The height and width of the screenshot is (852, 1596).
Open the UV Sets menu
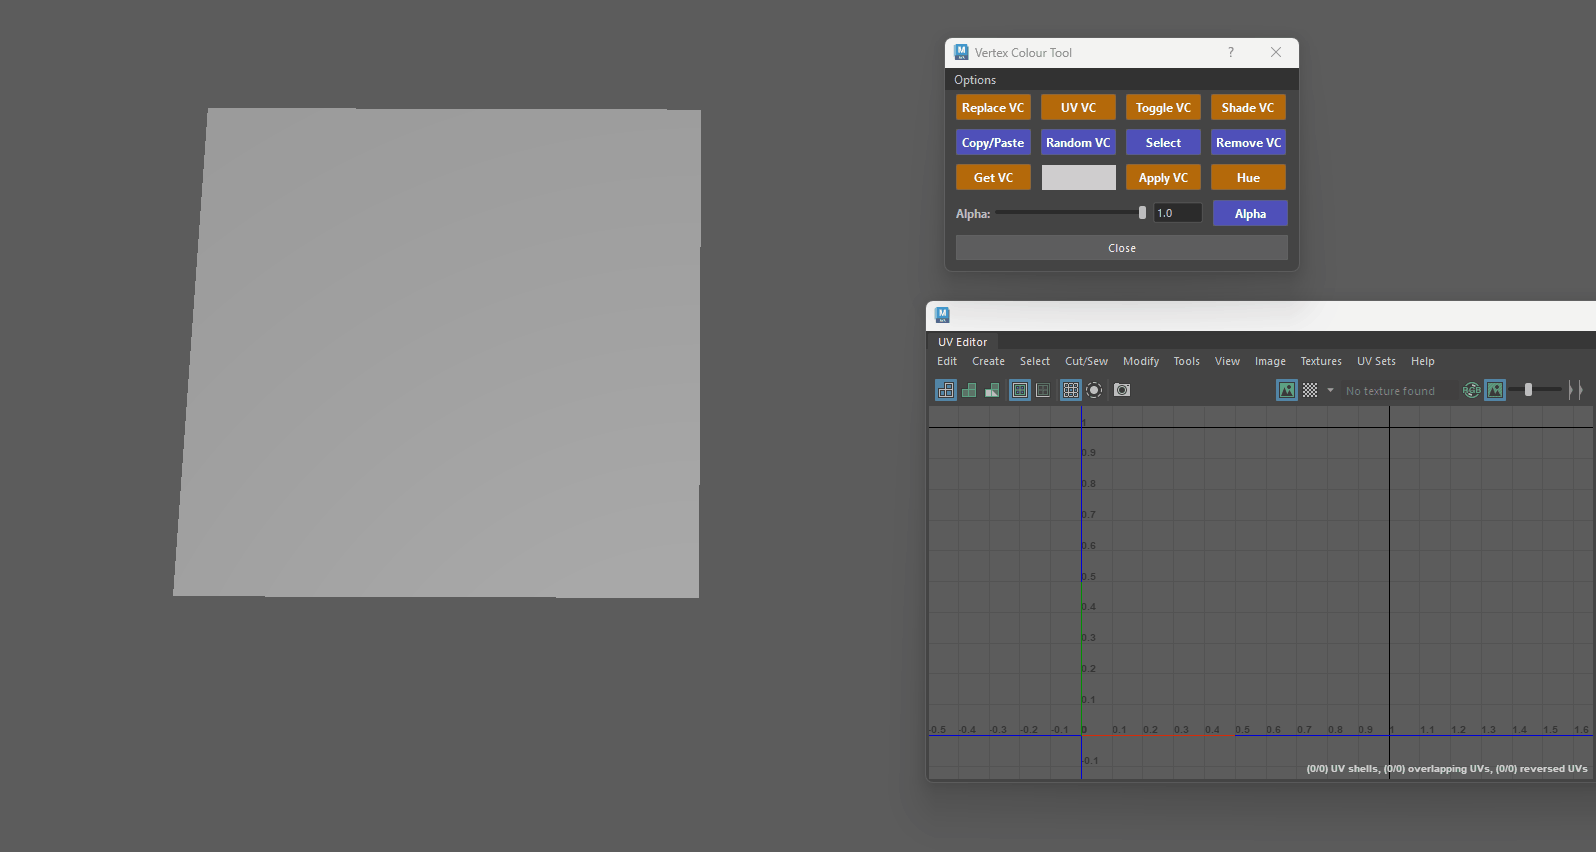point(1376,361)
